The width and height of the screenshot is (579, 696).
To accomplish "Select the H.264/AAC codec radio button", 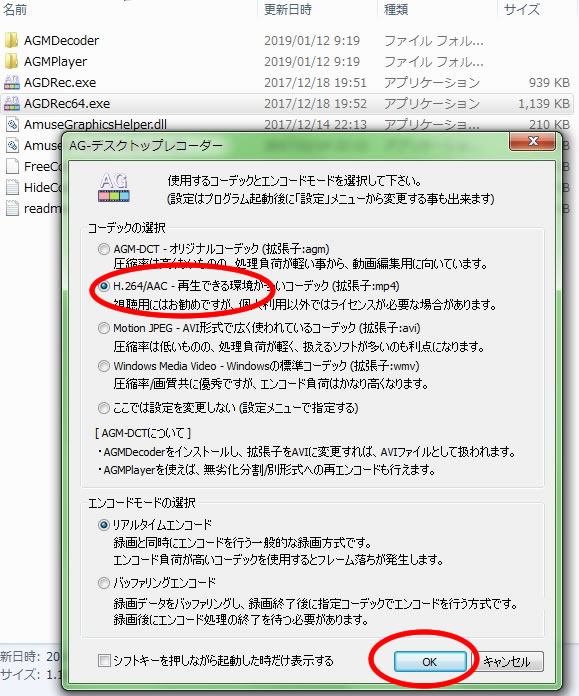I will pos(103,286).
